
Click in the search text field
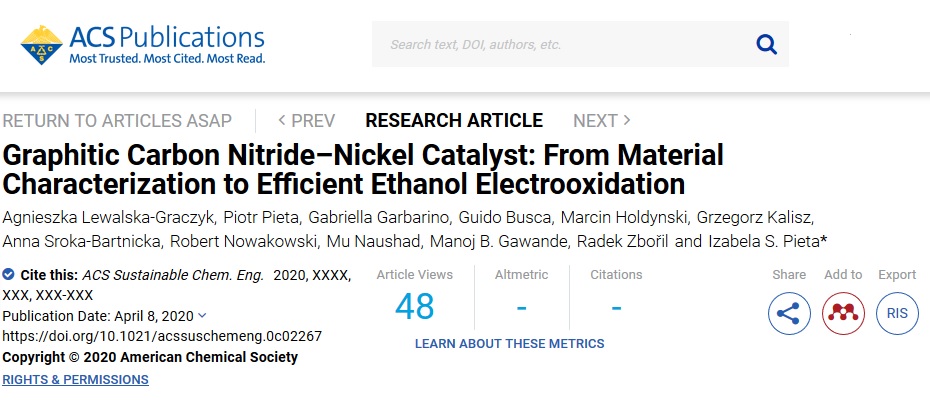(x=563, y=44)
